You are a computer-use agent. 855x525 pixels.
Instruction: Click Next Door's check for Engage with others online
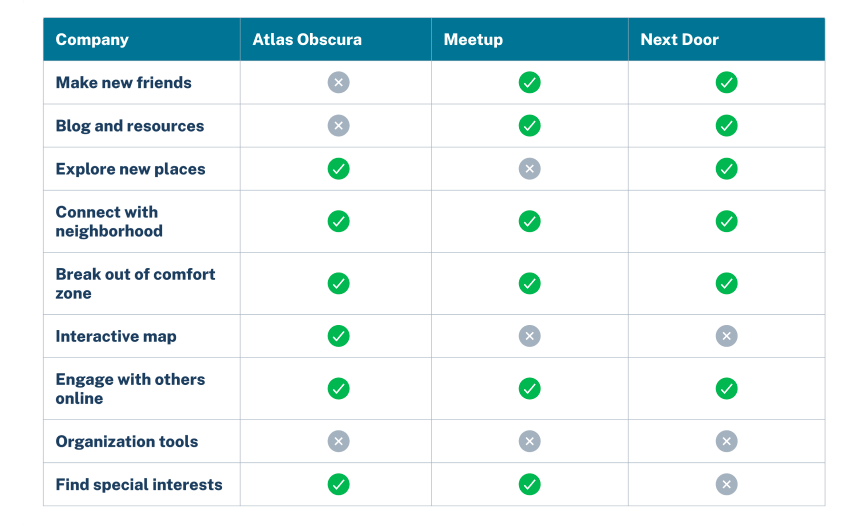pos(726,389)
